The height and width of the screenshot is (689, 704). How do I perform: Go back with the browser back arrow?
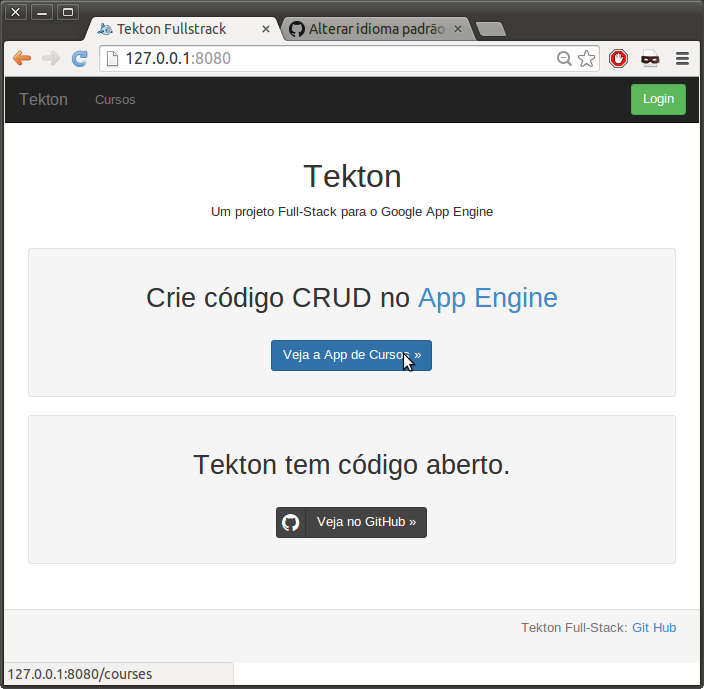[x=22, y=59]
